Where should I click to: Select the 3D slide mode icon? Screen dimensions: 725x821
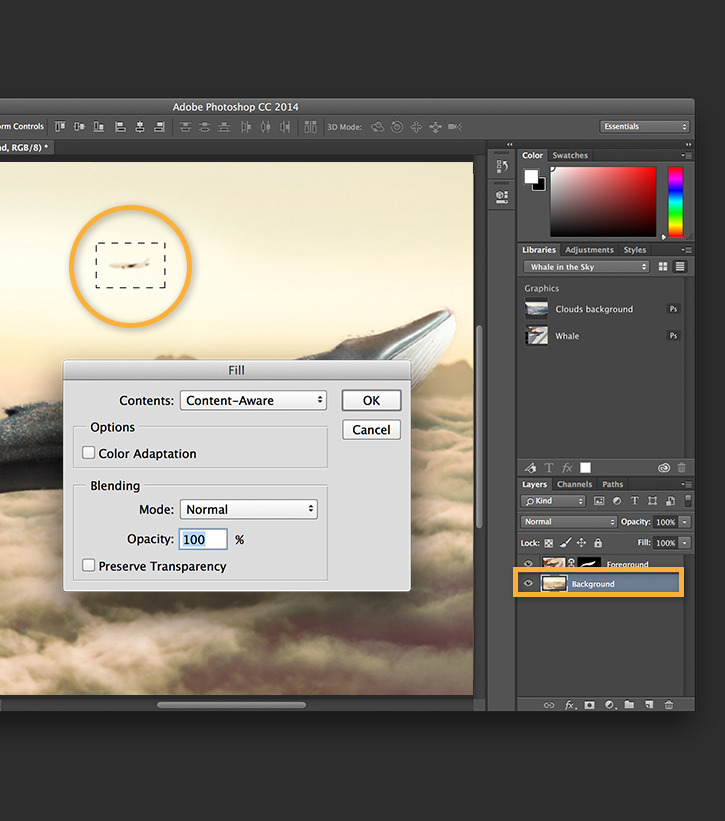(x=436, y=127)
